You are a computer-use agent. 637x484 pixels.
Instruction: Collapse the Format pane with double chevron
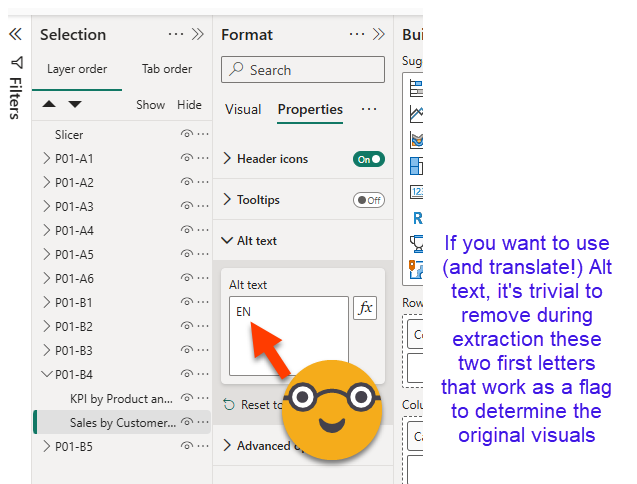[x=378, y=34]
